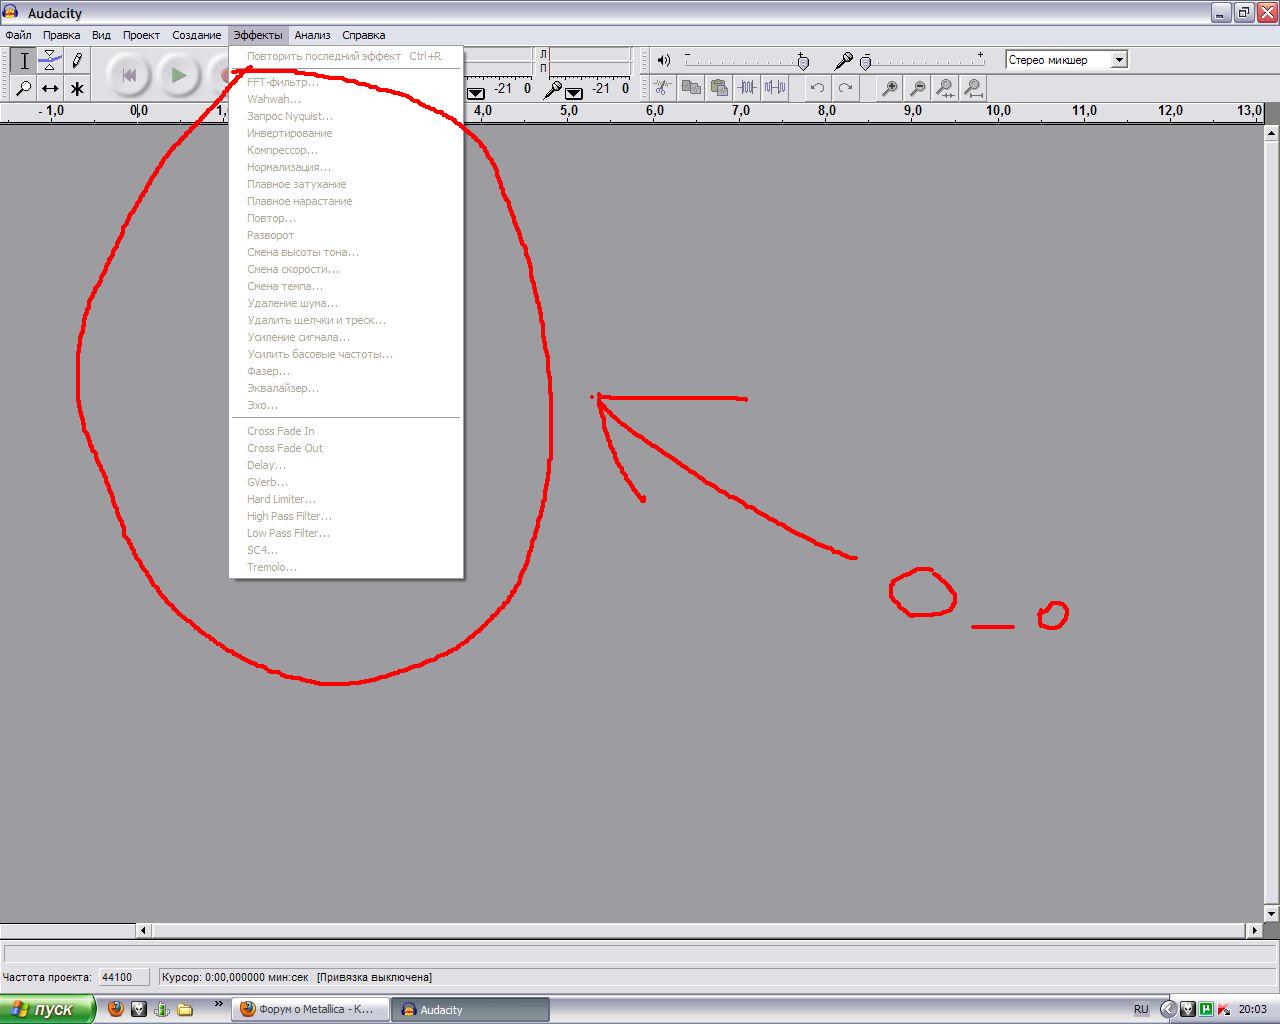Click the Paste clipboard icon
Image resolution: width=1280 pixels, height=1024 pixels.
718,88
